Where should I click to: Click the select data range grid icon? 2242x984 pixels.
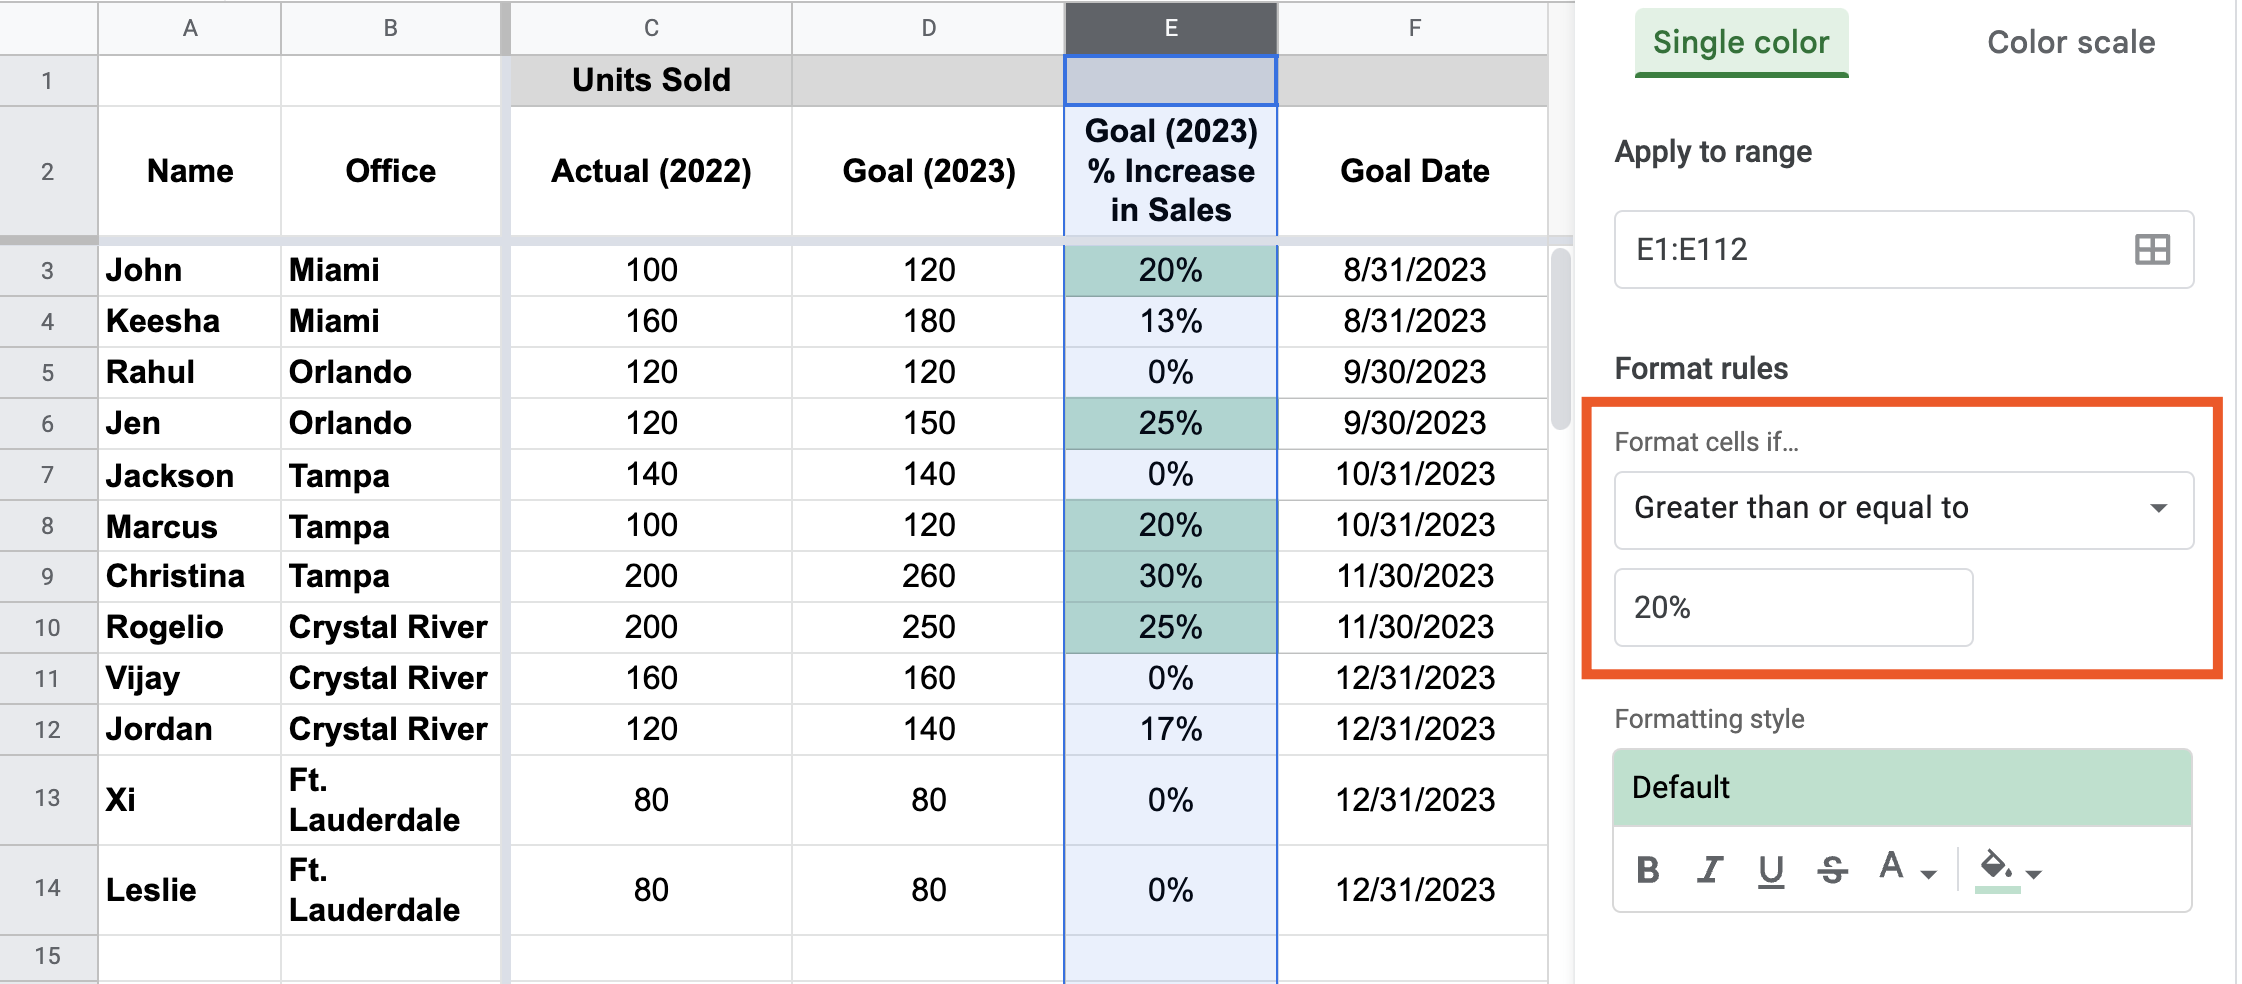(x=2152, y=249)
